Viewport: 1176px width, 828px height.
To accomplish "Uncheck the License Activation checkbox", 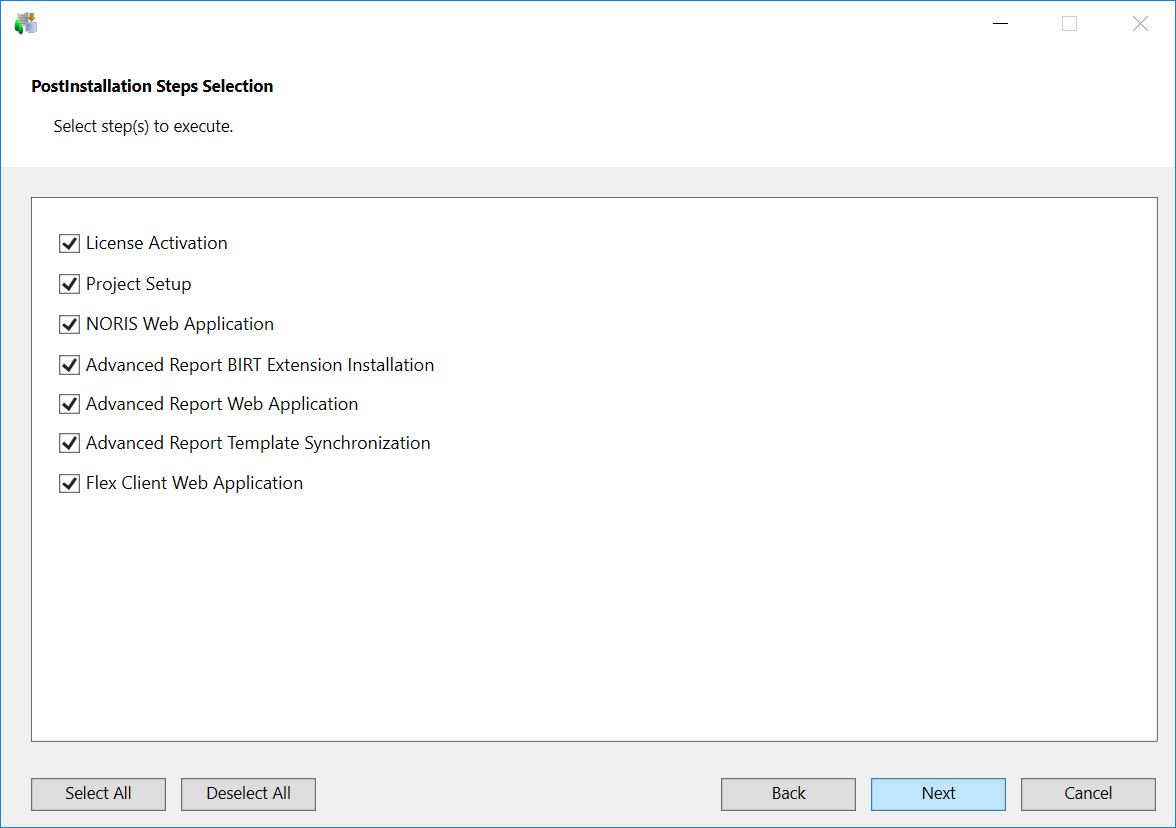I will tap(69, 243).
